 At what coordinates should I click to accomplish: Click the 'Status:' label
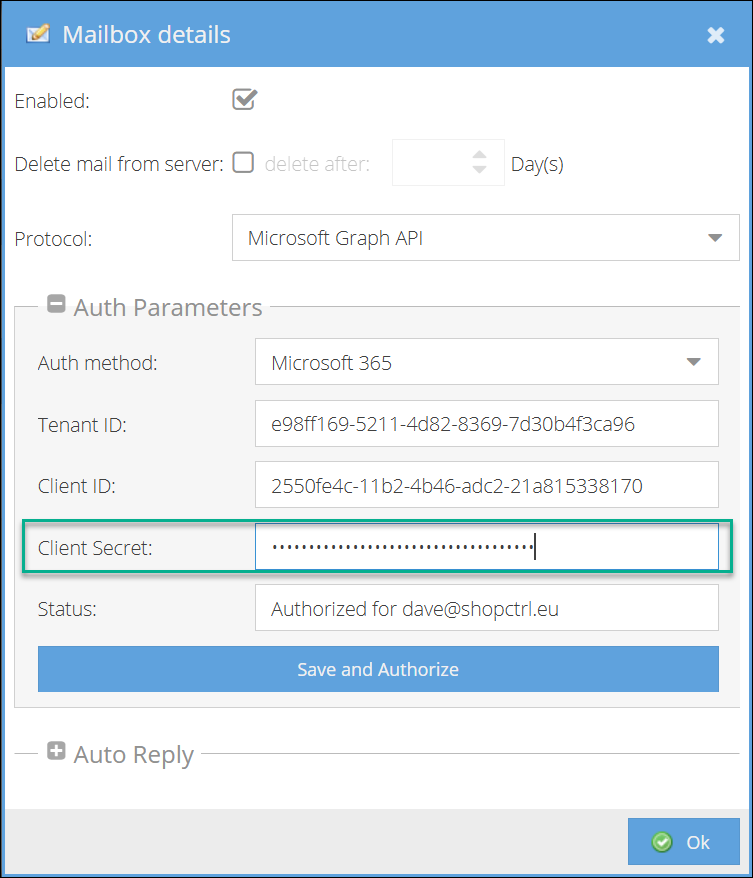point(67,609)
